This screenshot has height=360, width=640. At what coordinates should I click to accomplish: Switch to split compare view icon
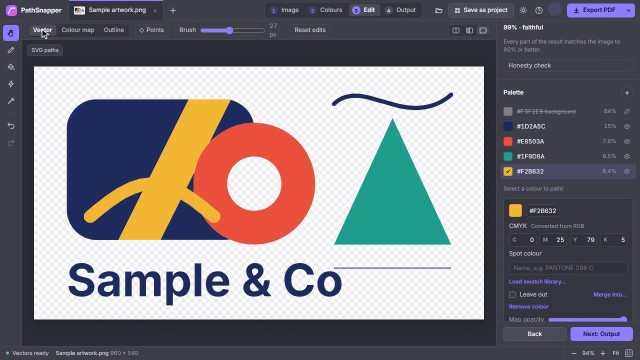tap(456, 31)
